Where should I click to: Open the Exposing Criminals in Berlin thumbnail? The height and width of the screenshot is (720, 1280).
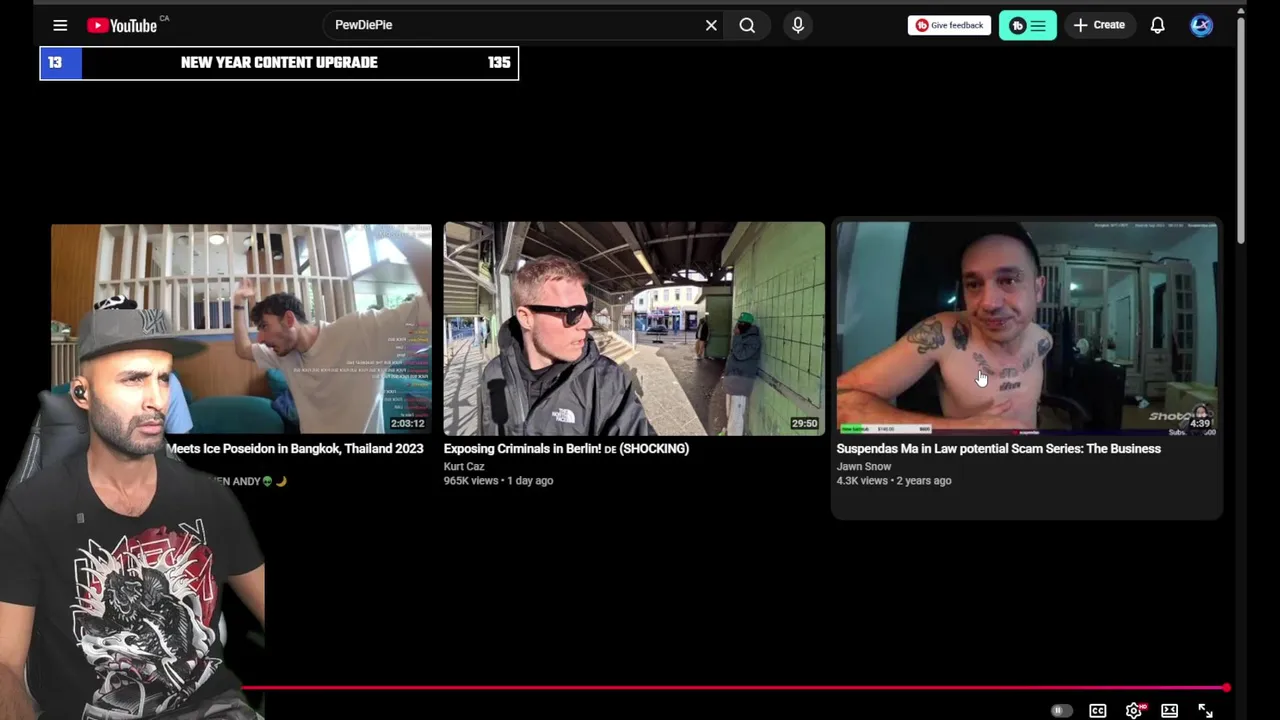click(x=634, y=328)
